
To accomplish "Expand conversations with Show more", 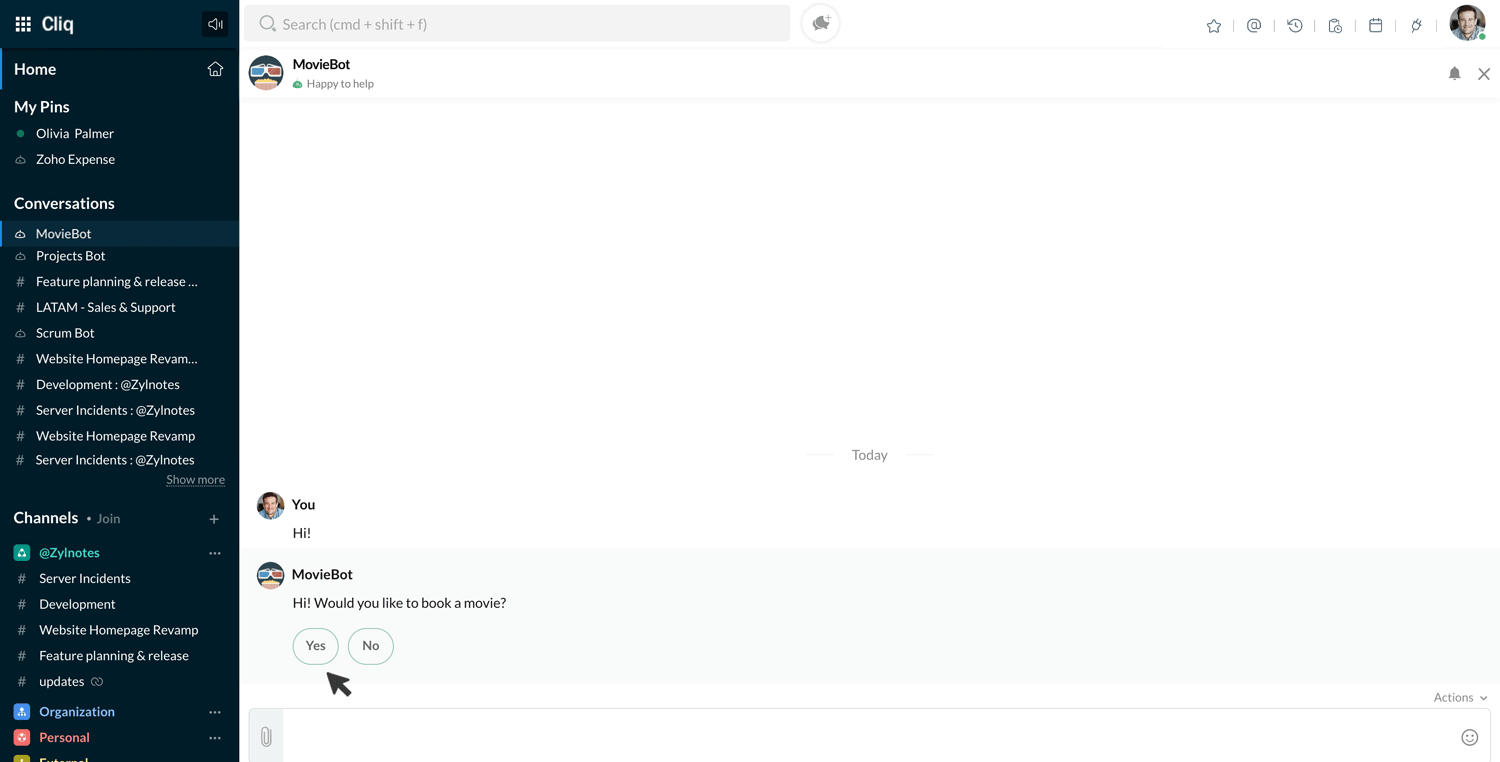I will pyautogui.click(x=195, y=480).
